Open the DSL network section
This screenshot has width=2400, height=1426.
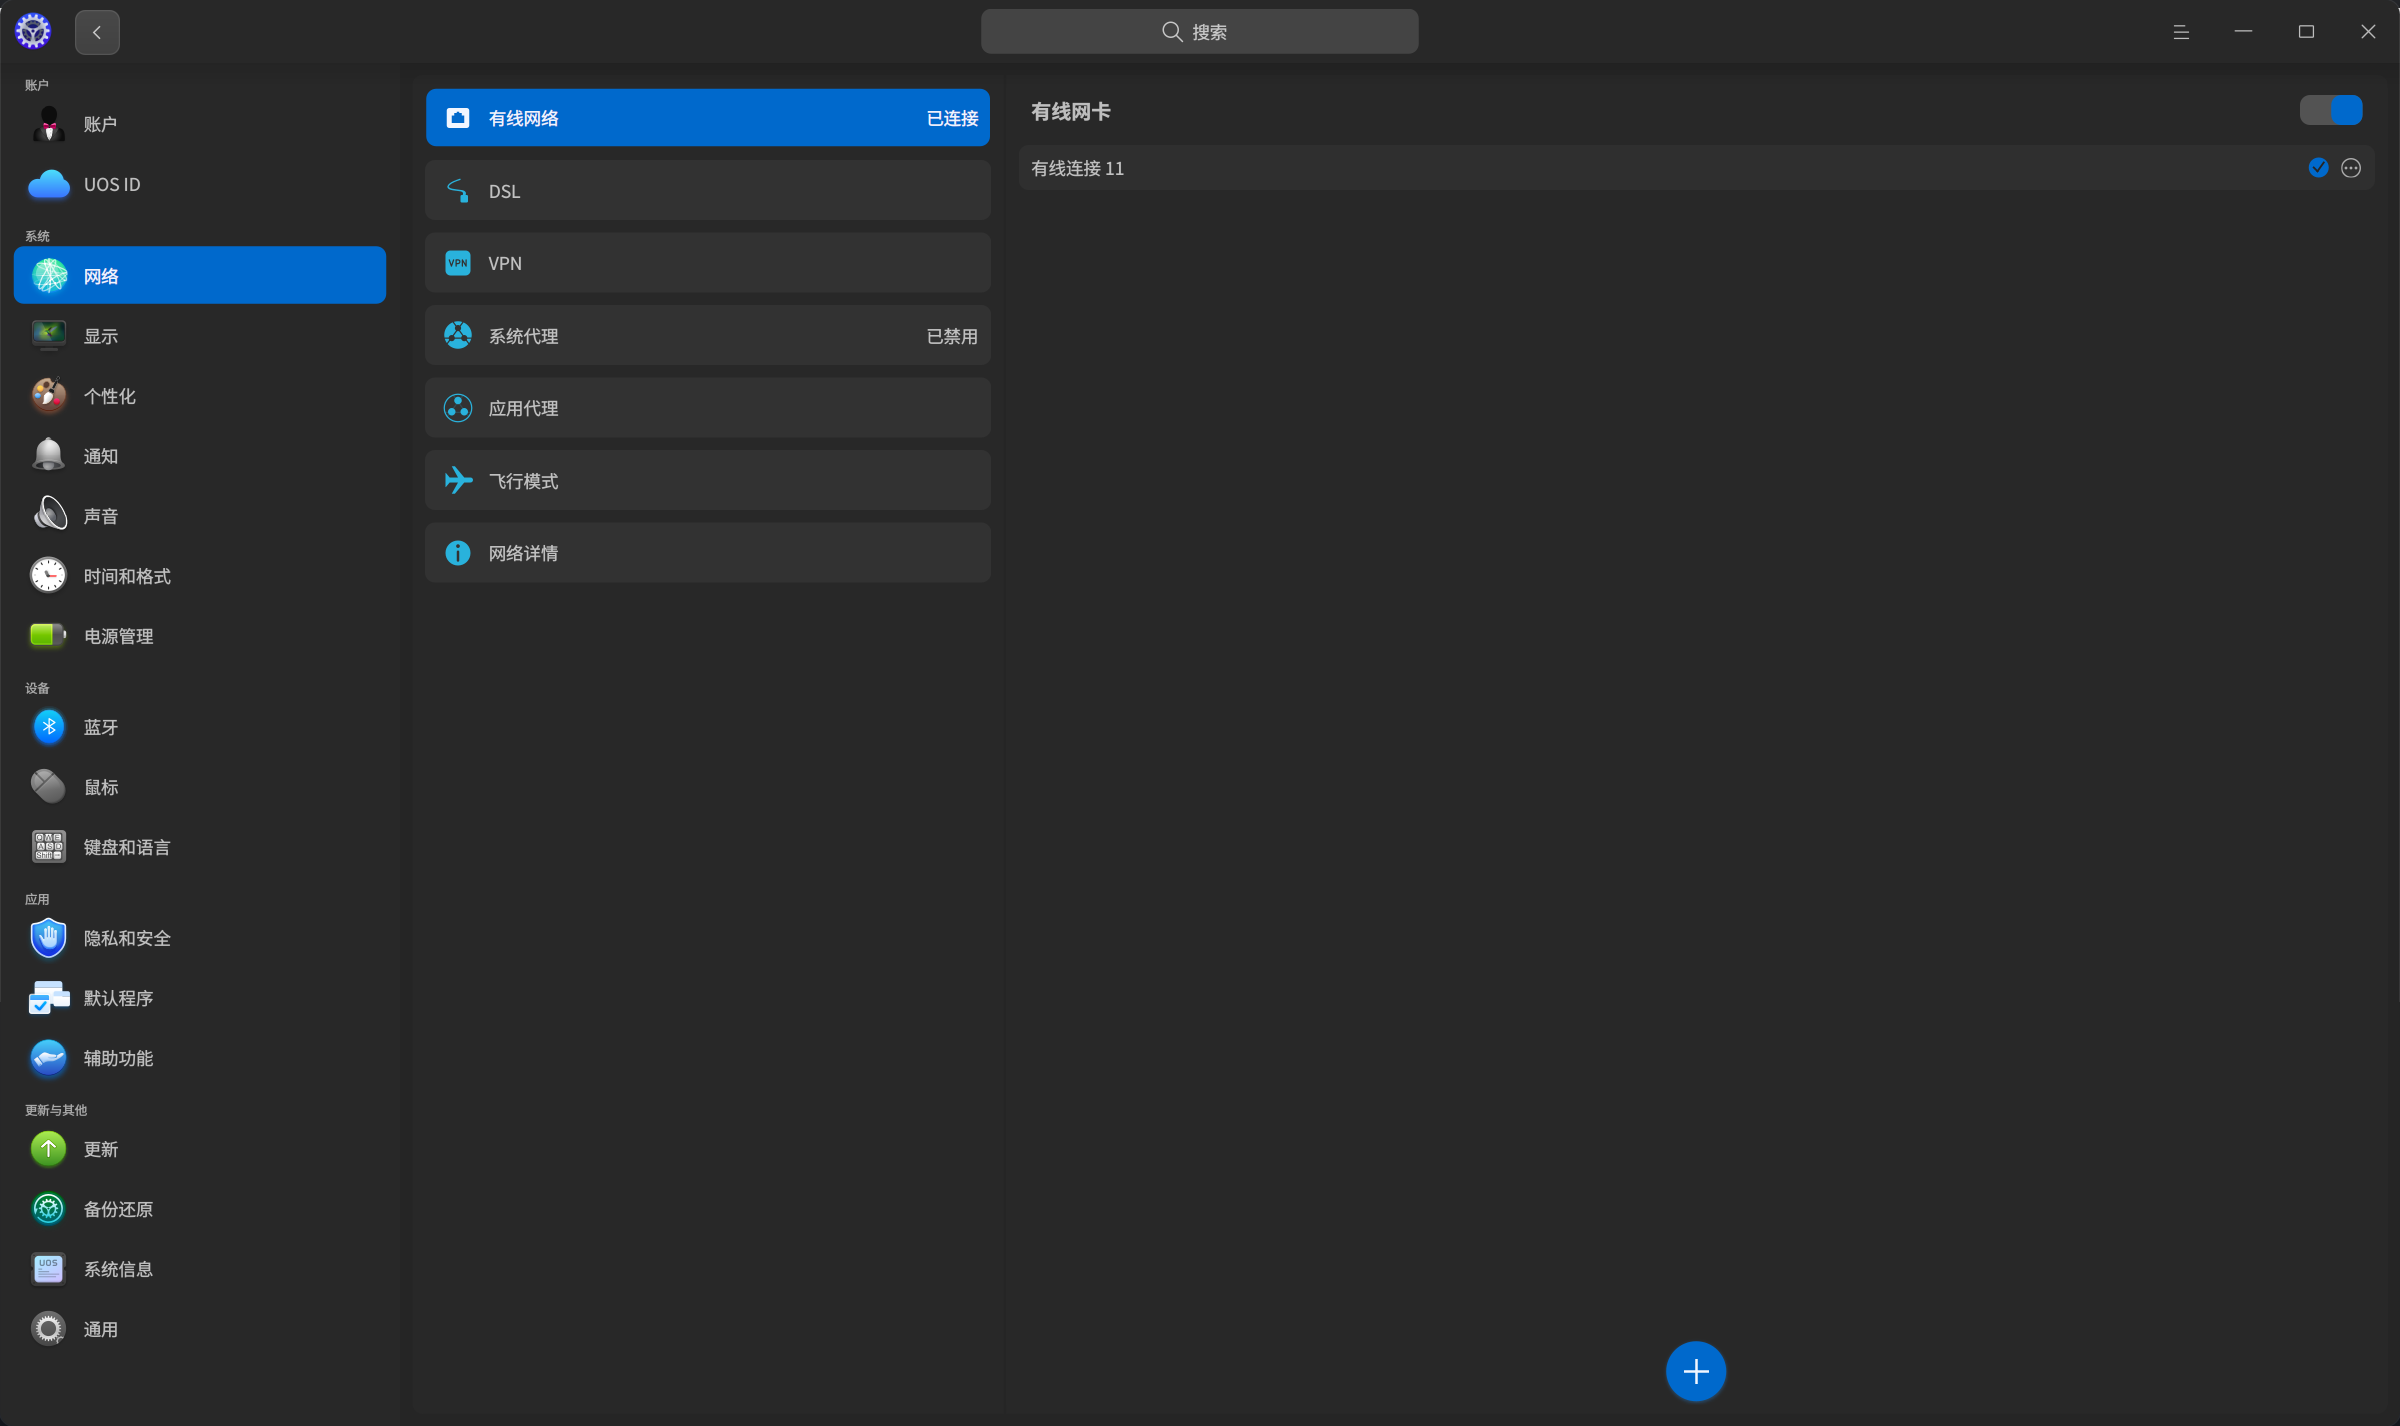(708, 190)
